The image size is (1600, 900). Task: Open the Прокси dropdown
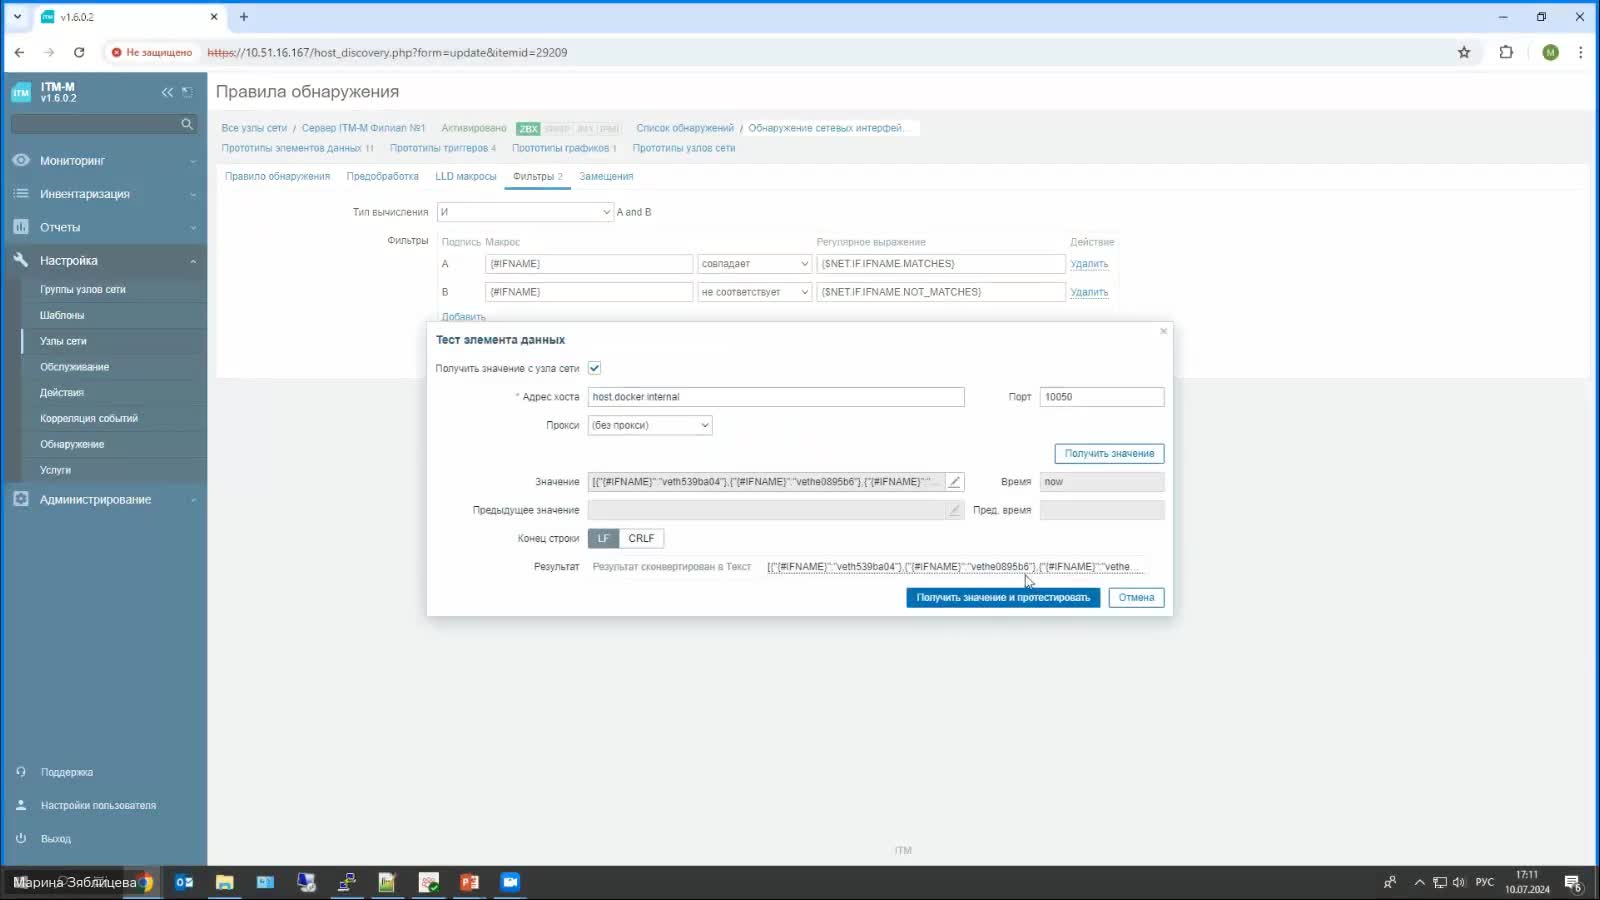pyautogui.click(x=650, y=425)
